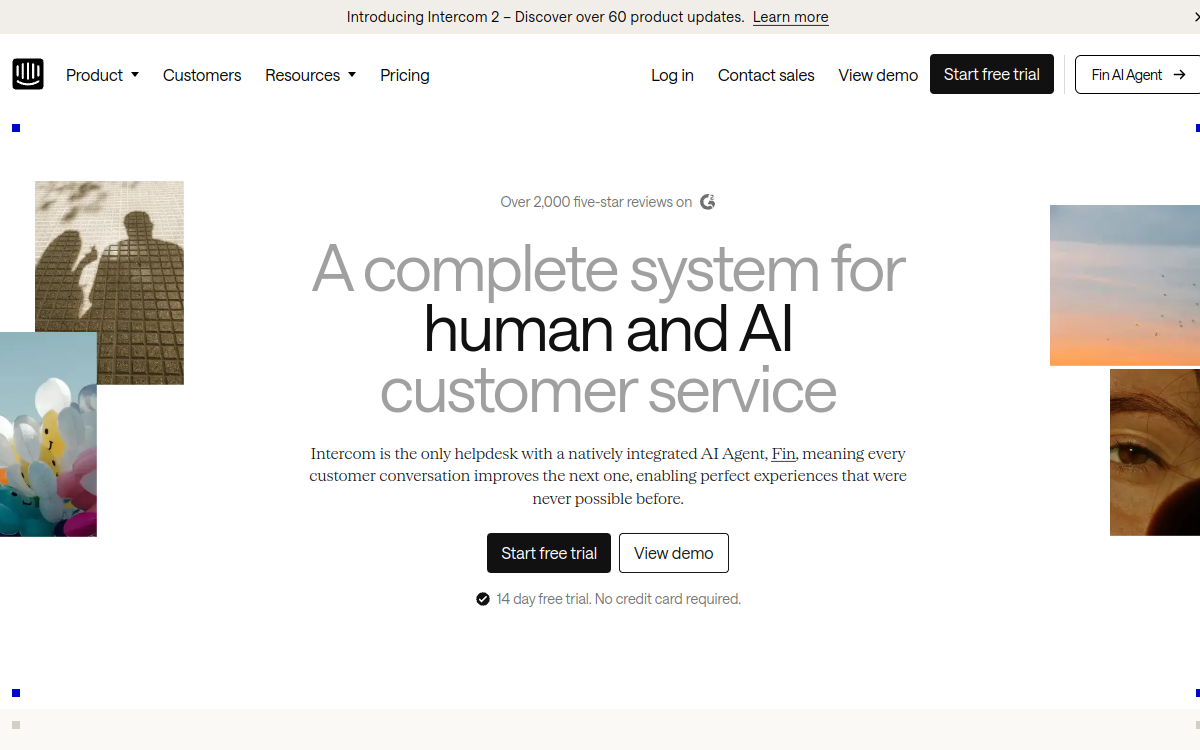Click Log in

coord(672,75)
